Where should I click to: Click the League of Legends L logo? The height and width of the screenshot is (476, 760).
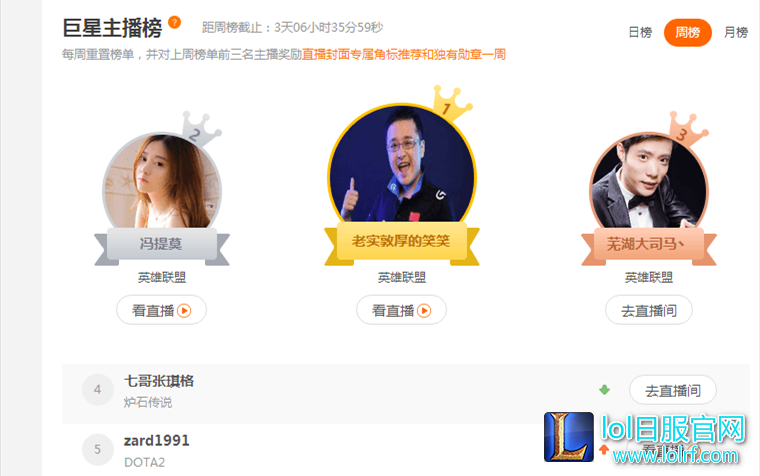569,437
